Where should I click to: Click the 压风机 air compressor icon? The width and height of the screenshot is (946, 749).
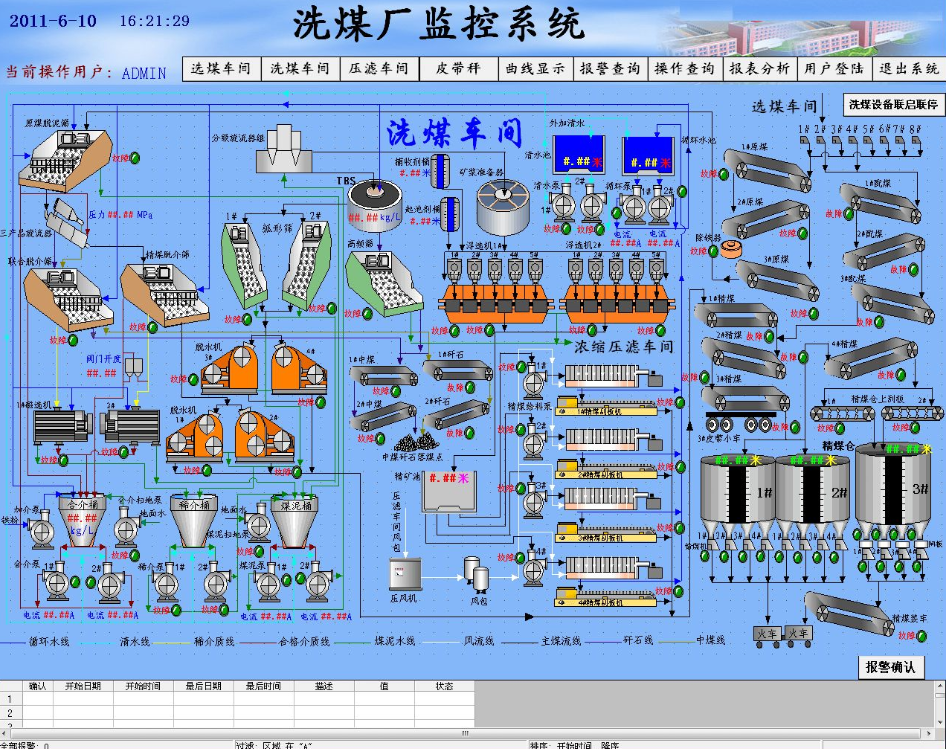point(404,574)
